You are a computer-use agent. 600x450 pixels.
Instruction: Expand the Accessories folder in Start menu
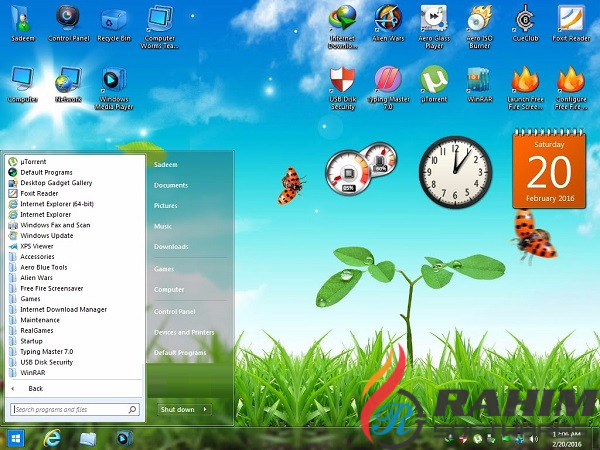click(x=37, y=256)
